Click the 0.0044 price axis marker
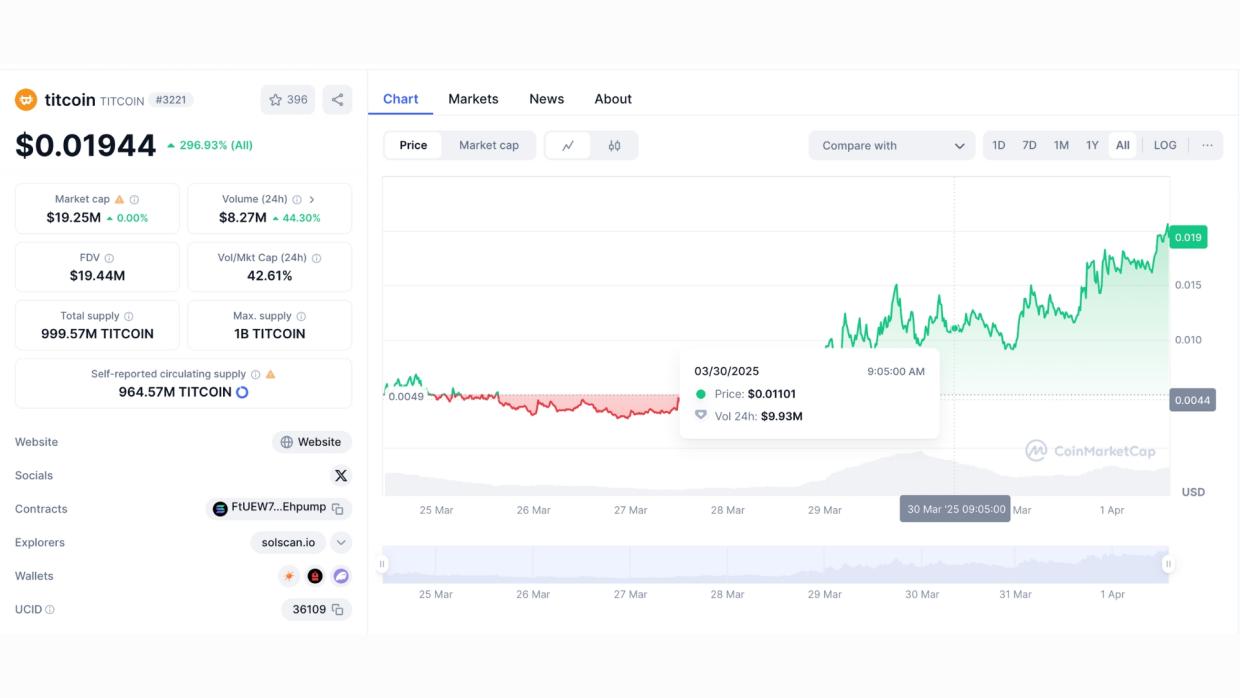The image size is (1240, 698). click(x=1192, y=400)
